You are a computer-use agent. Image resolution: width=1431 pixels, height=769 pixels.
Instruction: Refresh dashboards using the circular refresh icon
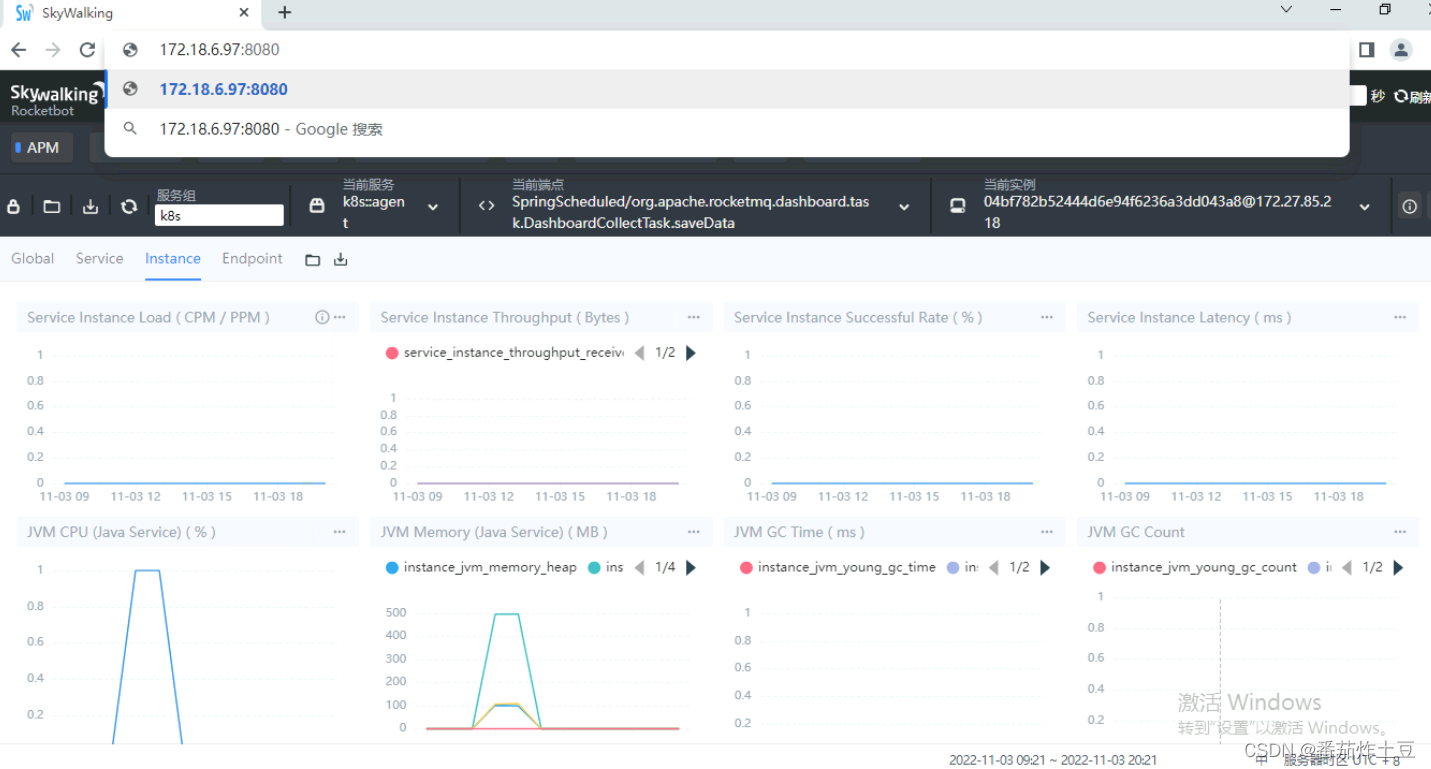pos(129,206)
